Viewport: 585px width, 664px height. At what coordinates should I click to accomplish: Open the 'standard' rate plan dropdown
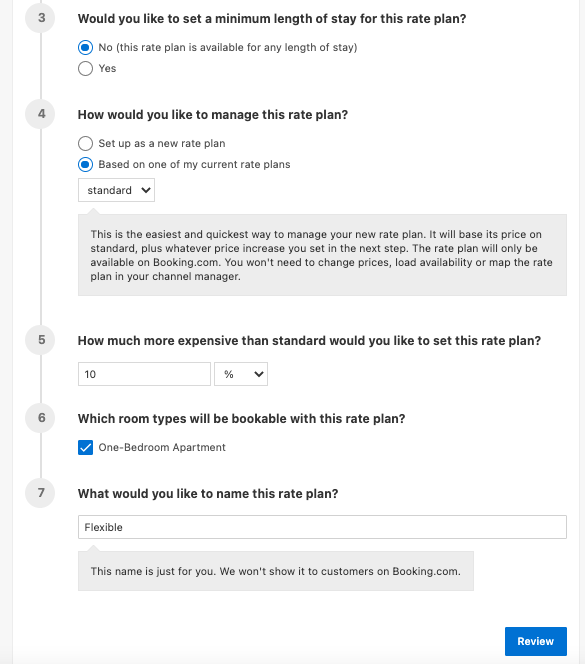116,190
